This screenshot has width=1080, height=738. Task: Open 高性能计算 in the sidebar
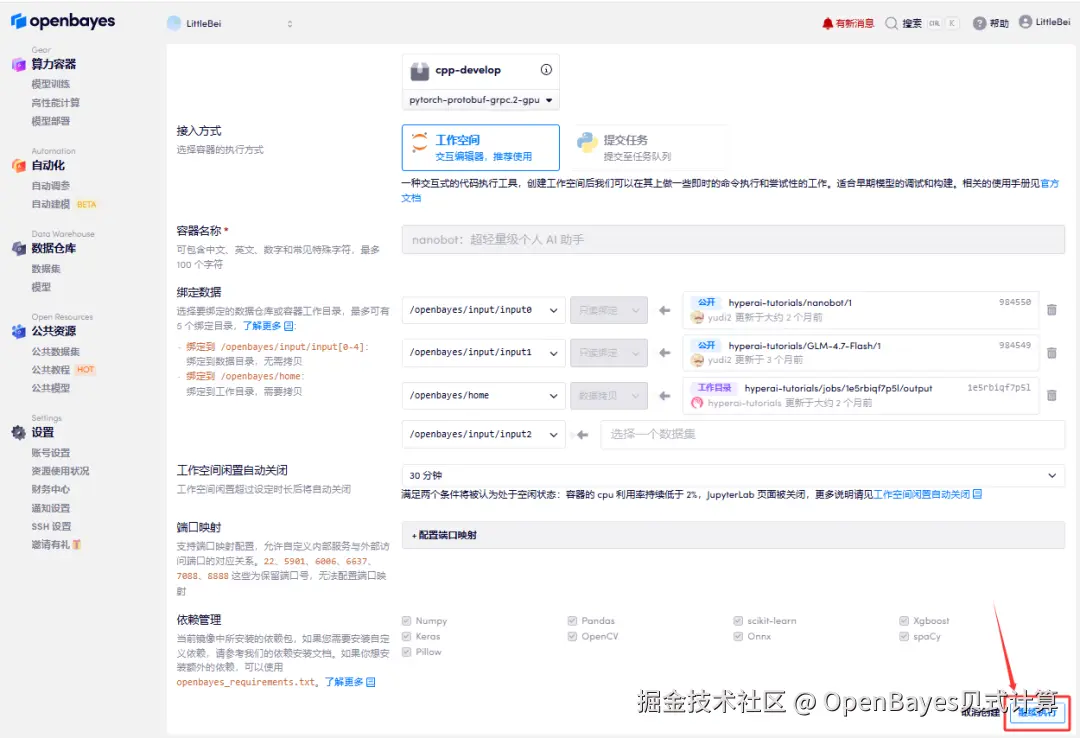point(55,103)
